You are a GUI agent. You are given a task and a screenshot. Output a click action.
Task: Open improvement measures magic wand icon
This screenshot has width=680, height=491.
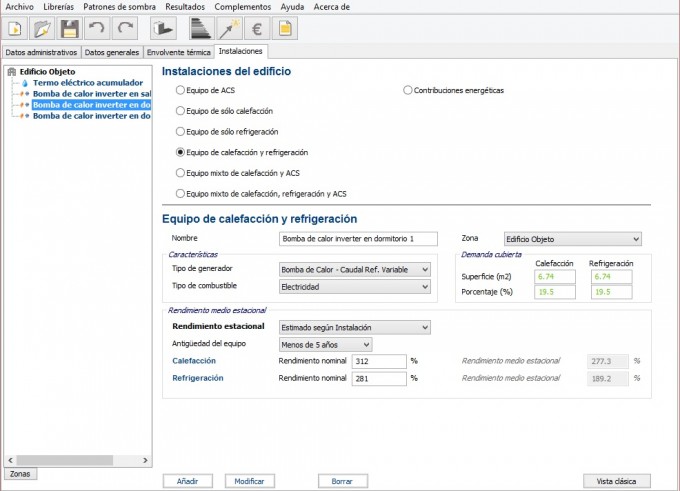[228, 29]
